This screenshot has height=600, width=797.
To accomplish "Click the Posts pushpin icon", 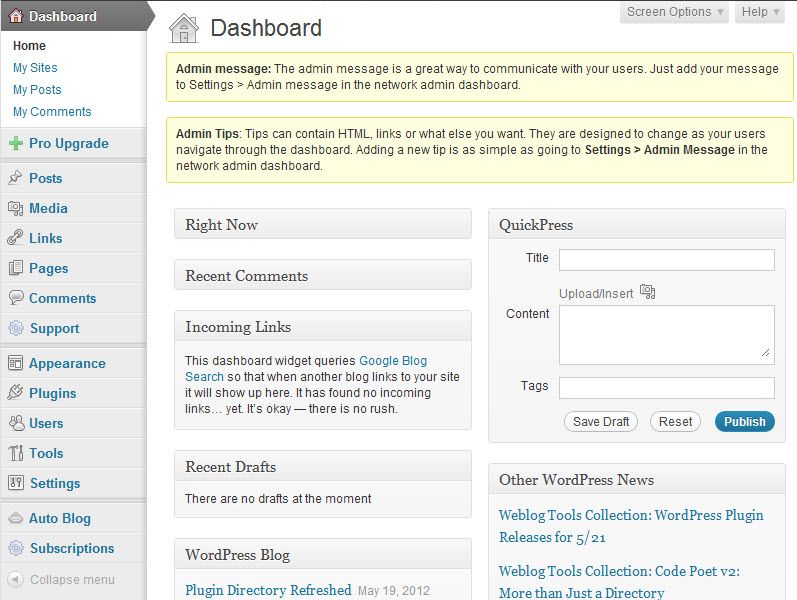I will tap(16, 178).
